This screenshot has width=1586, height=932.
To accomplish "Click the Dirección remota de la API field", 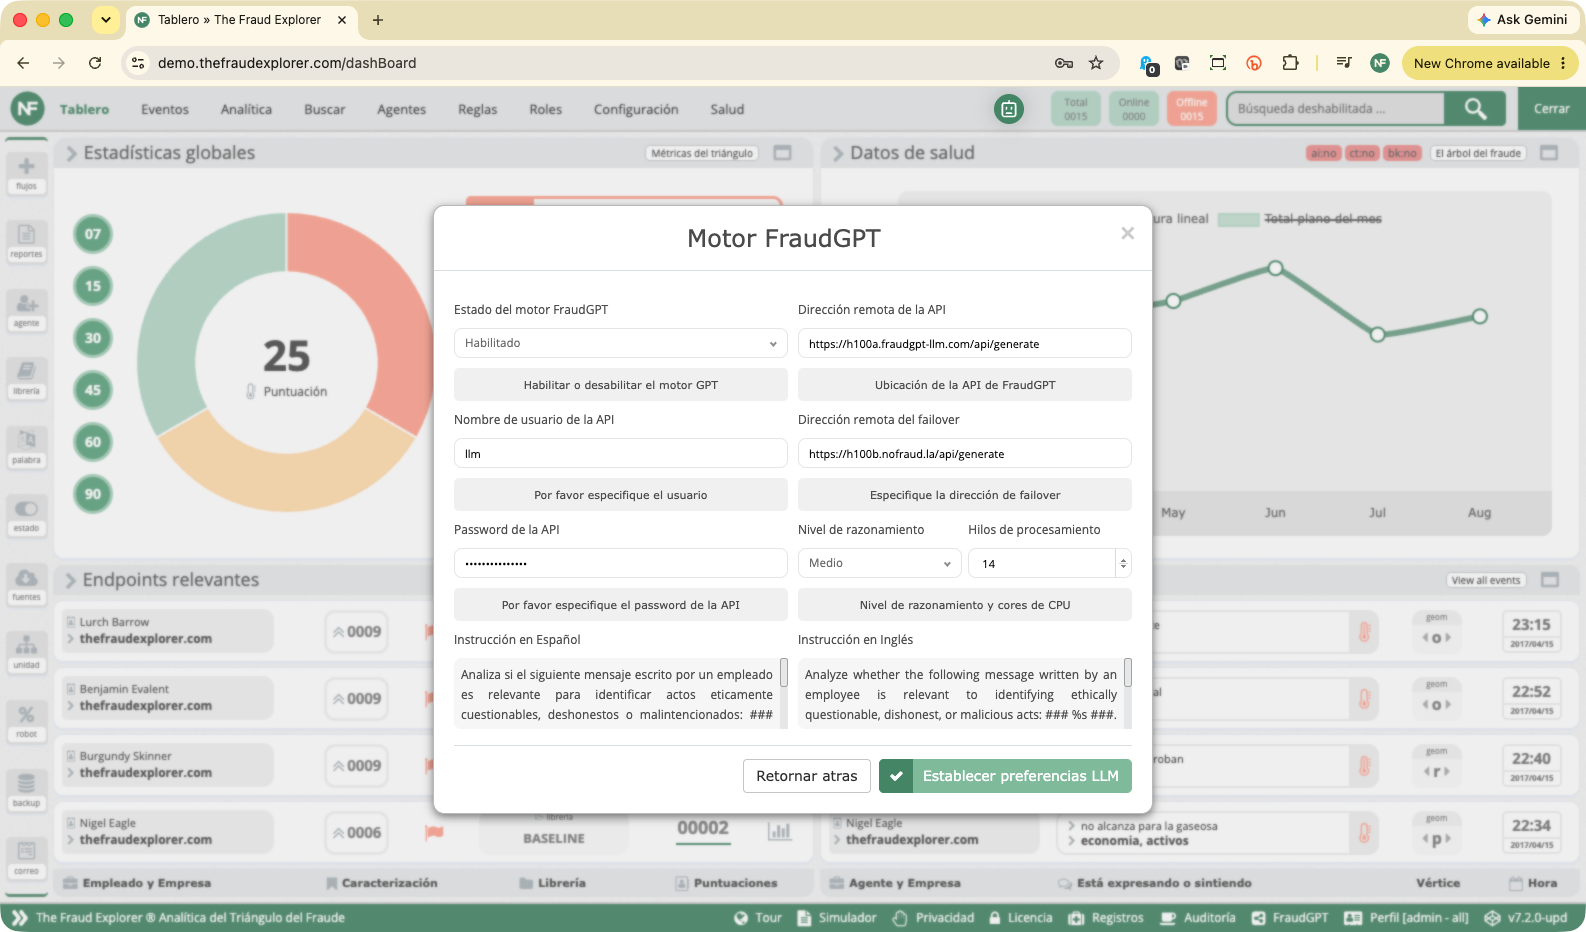I will click(965, 343).
